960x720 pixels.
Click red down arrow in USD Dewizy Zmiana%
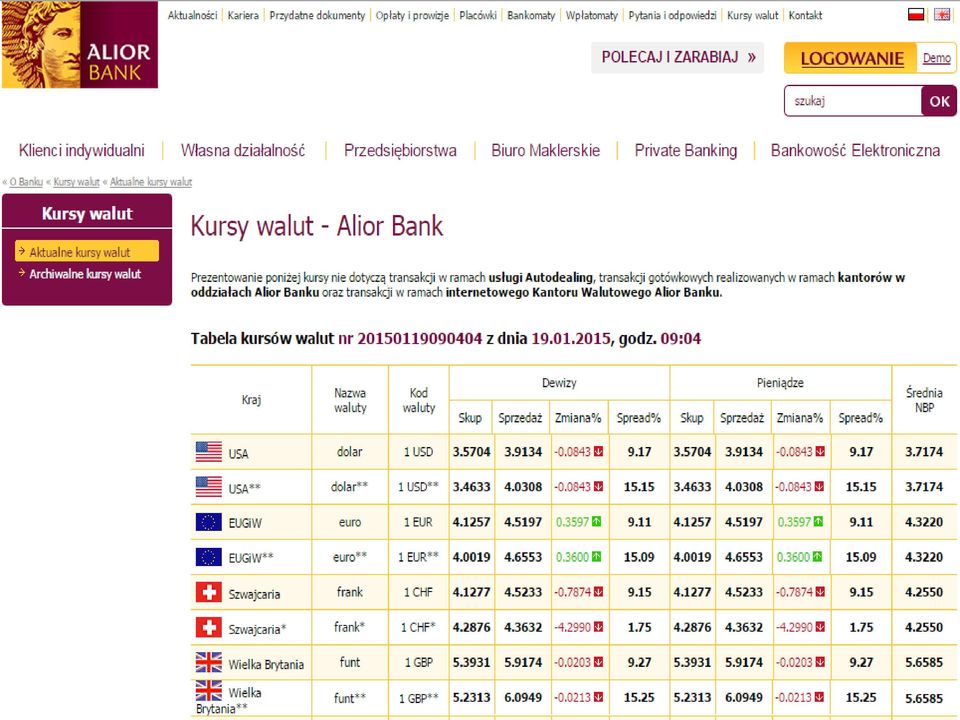tap(598, 452)
